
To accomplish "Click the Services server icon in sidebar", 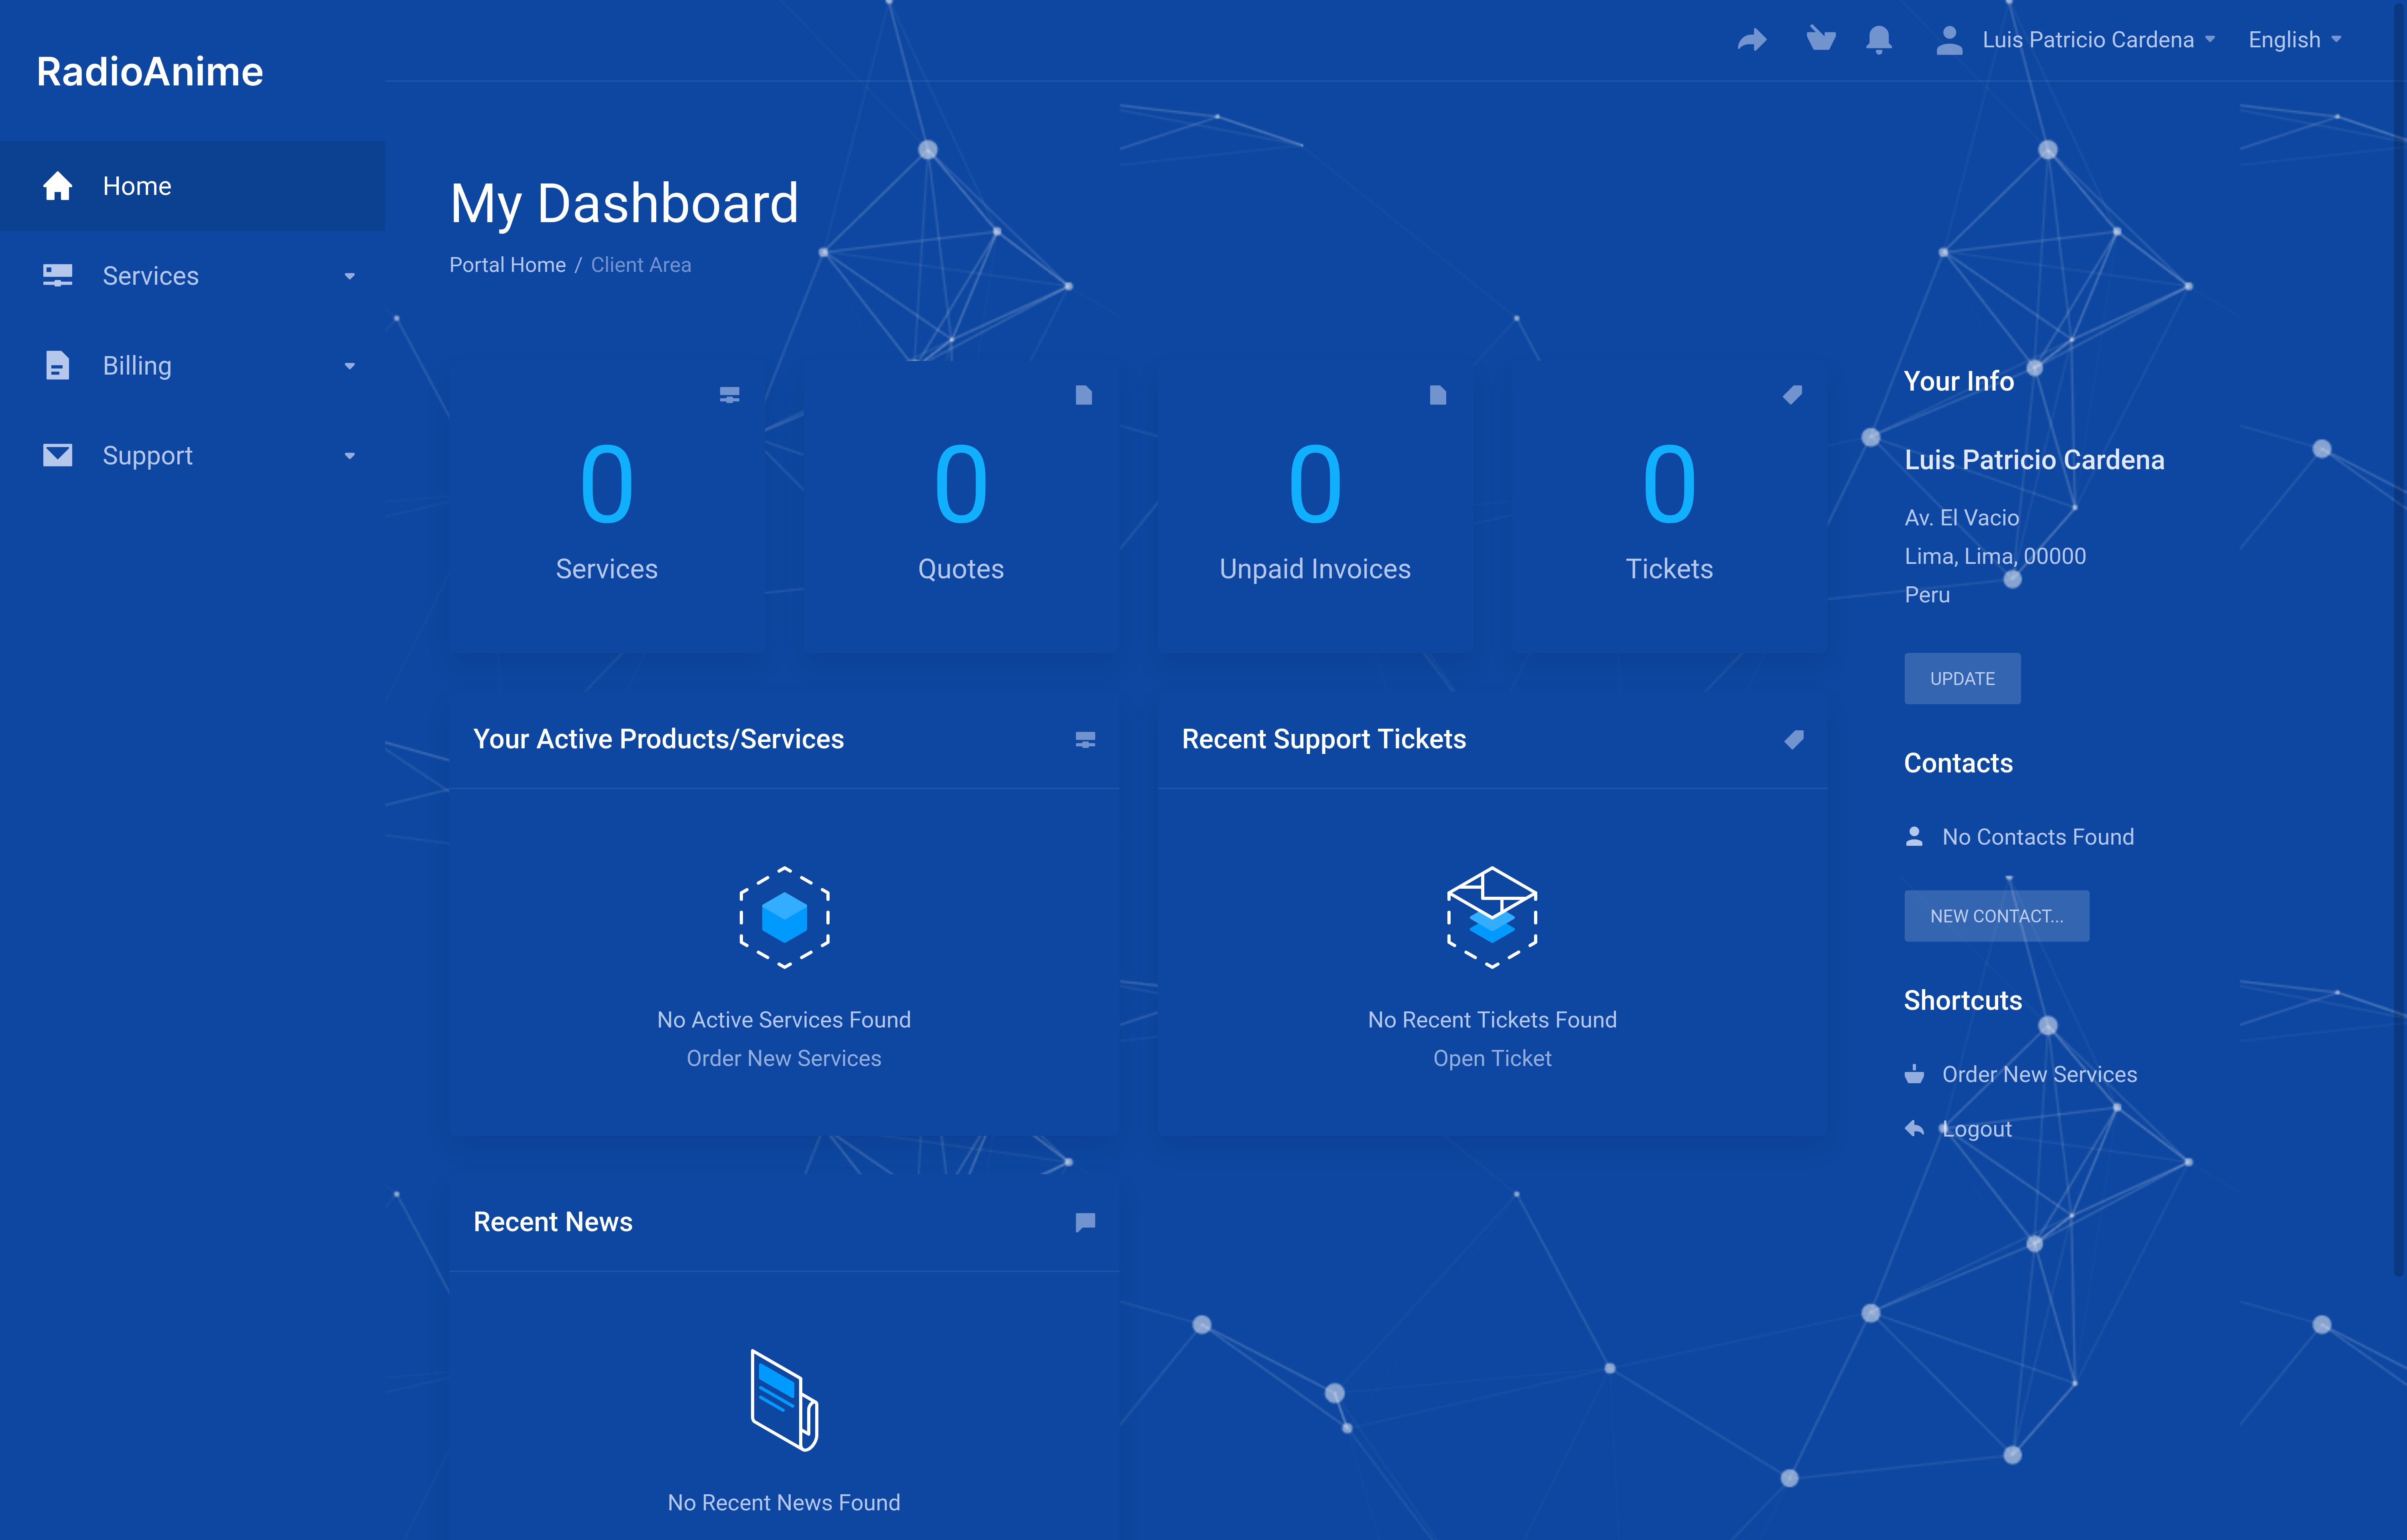I will pos(58,276).
